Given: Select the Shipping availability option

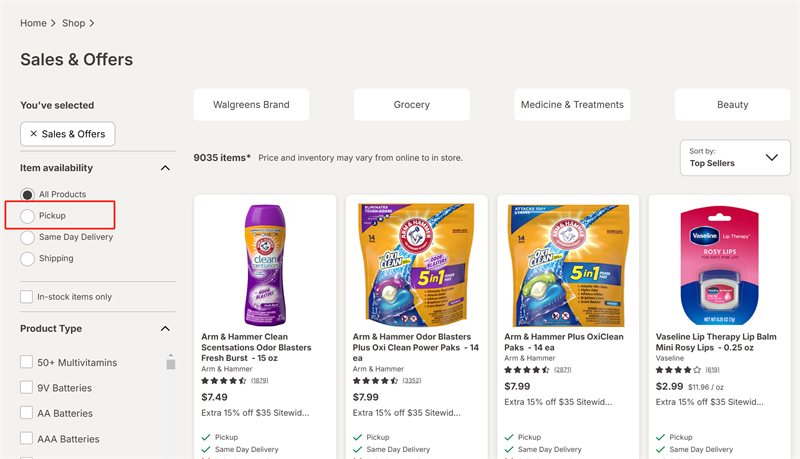Looking at the screenshot, I should 27,259.
